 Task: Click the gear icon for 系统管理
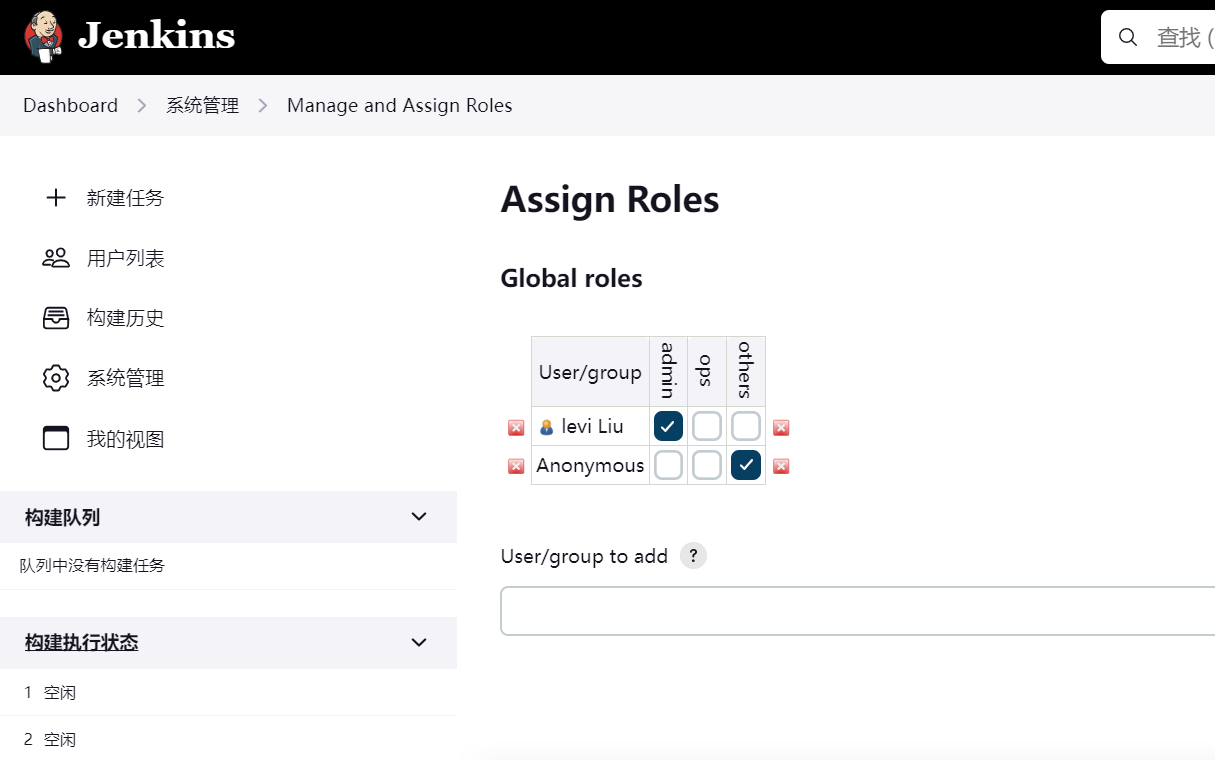point(56,378)
